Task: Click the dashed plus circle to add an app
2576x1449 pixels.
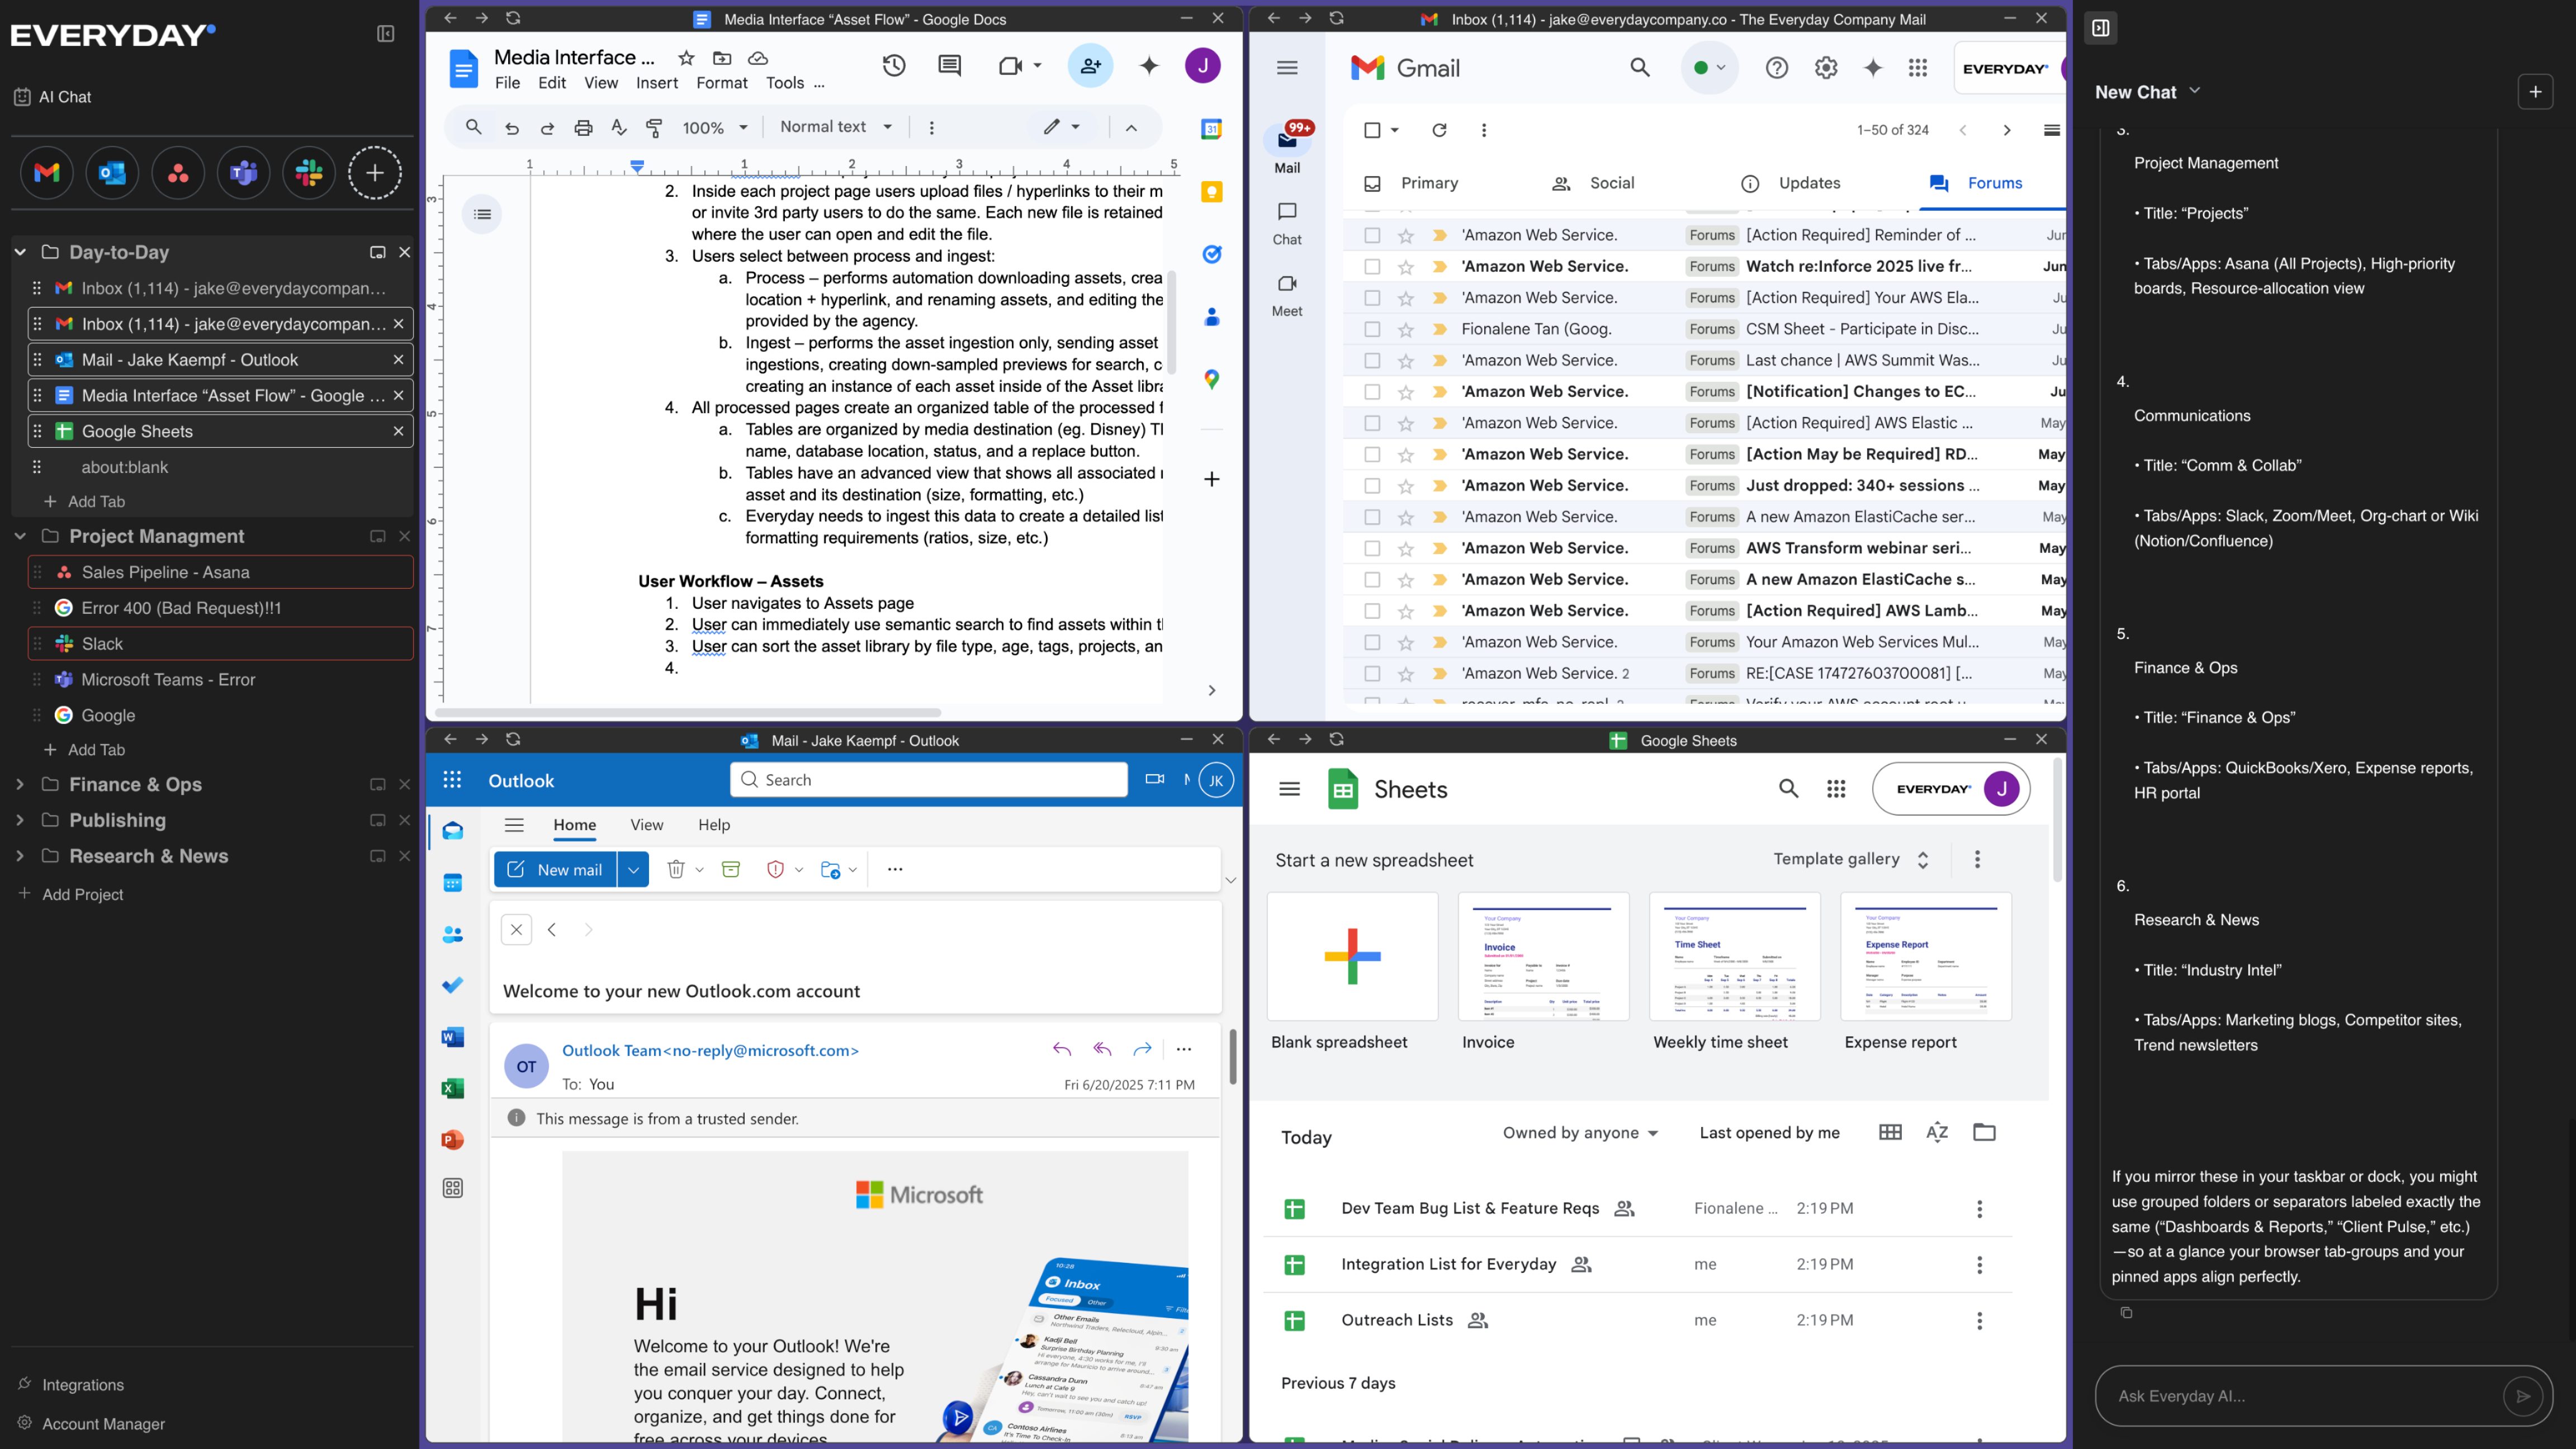Action: [x=375, y=173]
